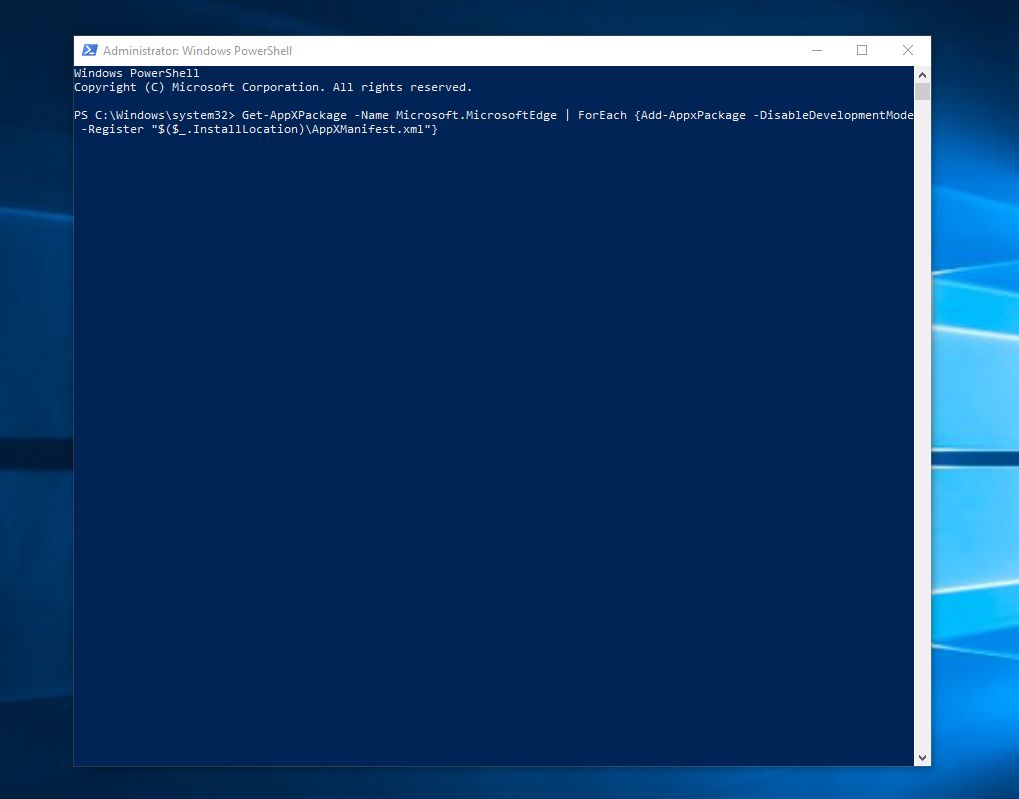Click the 'ForEach' keyword in command

coord(602,115)
